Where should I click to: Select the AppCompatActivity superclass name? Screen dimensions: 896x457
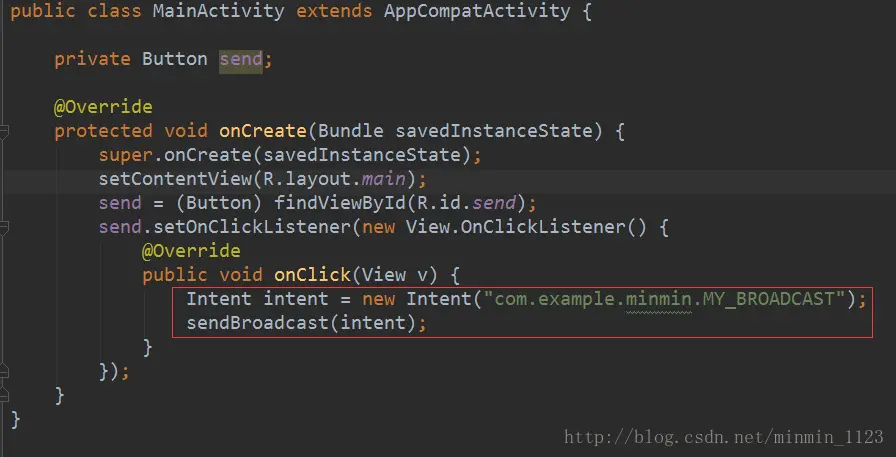click(477, 11)
